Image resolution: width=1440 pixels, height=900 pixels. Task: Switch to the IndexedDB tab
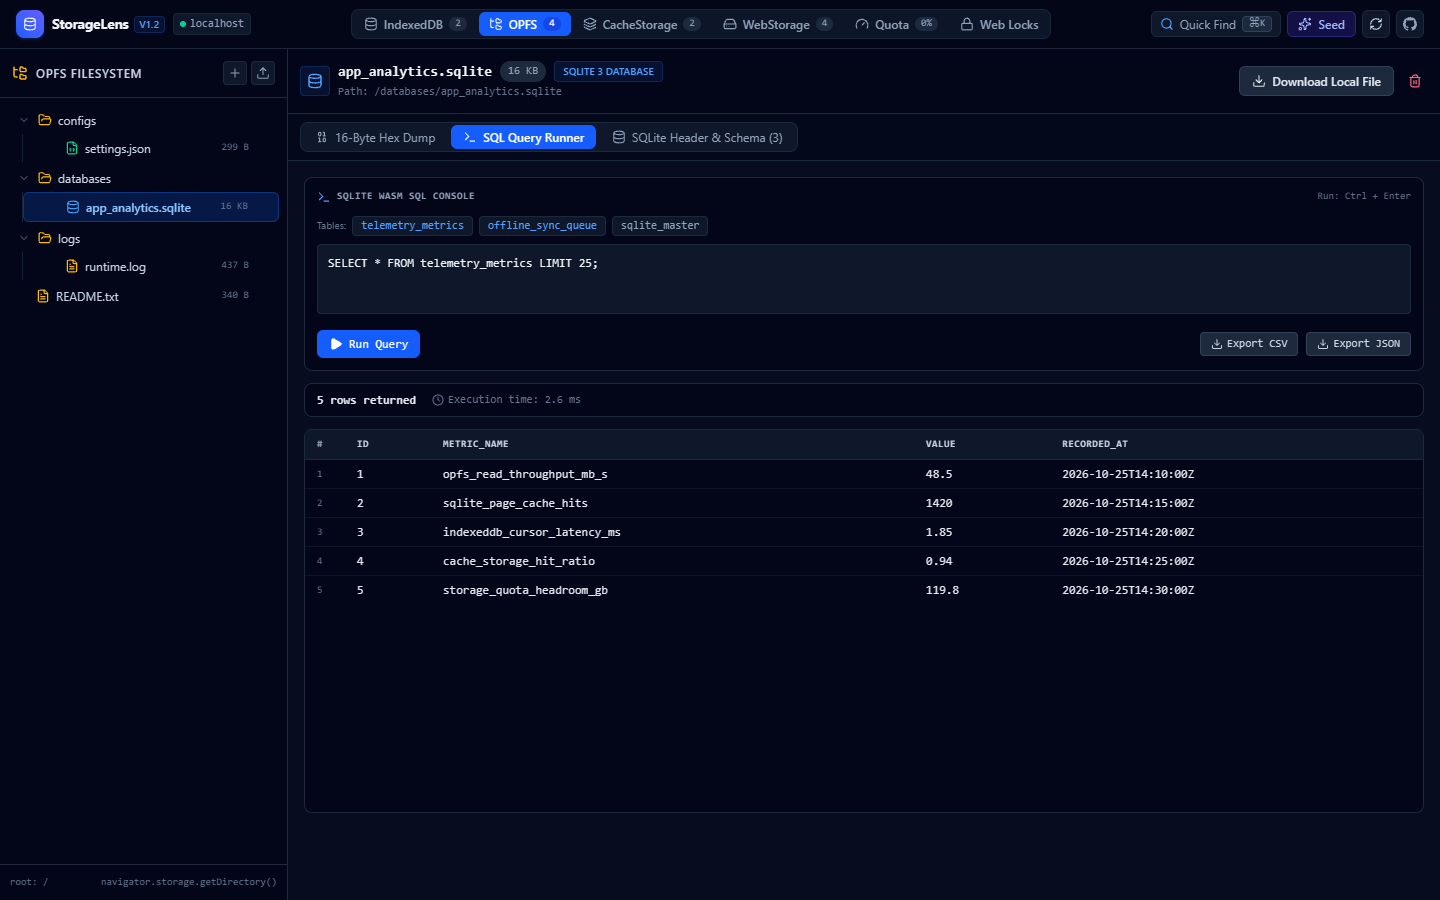(x=415, y=24)
